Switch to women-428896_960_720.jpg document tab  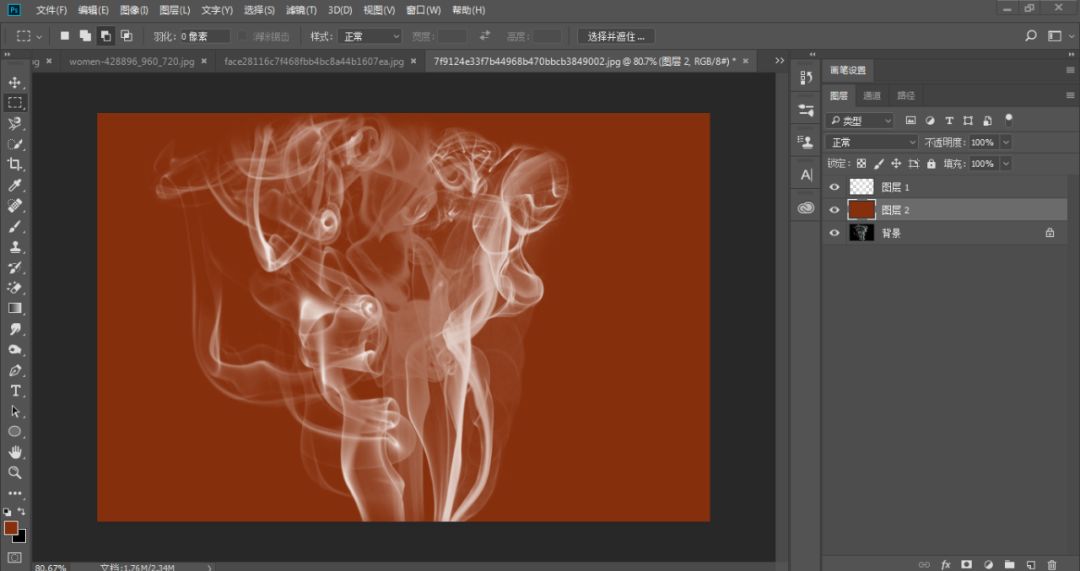[x=132, y=61]
